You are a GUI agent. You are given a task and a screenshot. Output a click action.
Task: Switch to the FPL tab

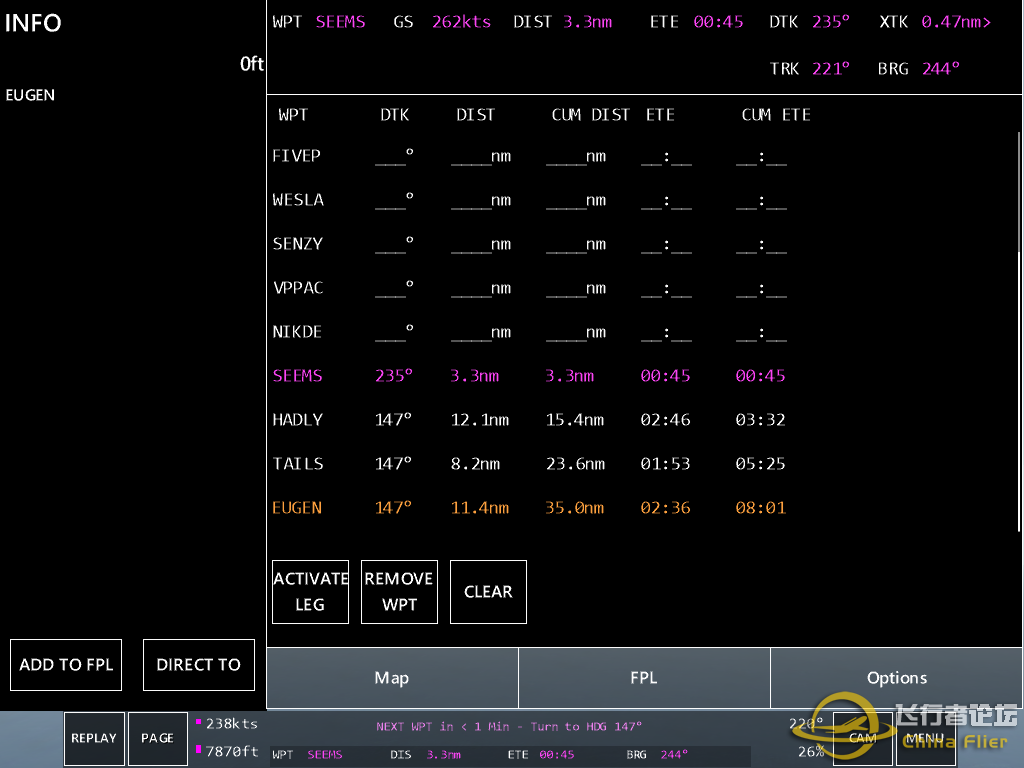pos(644,678)
